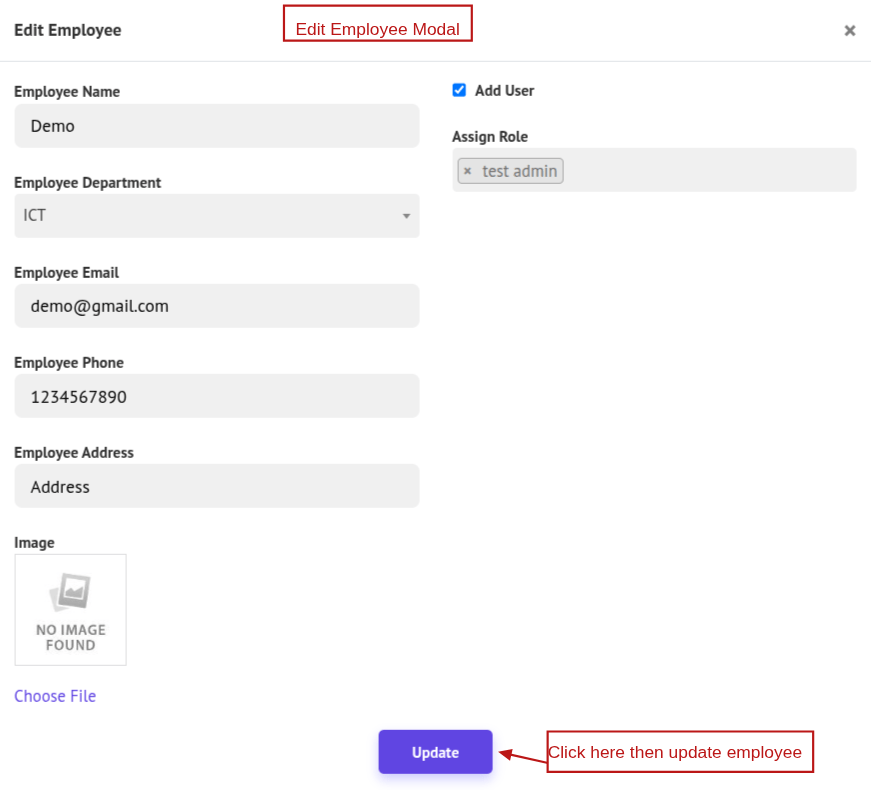Click the Edit Employee header title
Screen dimensions: 871x790
(67, 30)
